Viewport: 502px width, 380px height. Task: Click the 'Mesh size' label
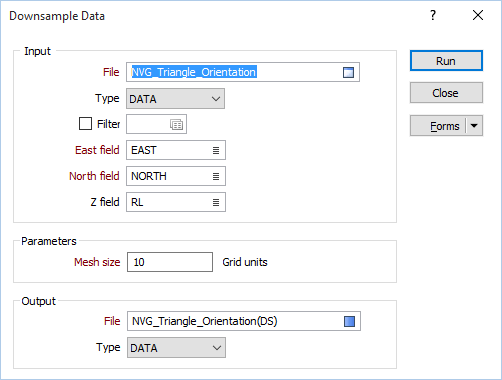tap(97, 262)
